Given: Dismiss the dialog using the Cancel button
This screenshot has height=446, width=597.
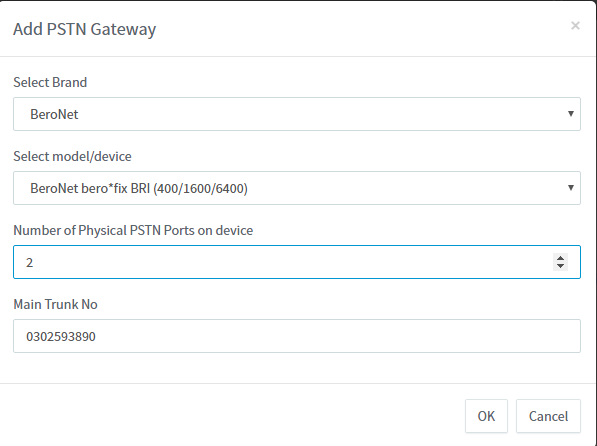Looking at the screenshot, I should 548,416.
